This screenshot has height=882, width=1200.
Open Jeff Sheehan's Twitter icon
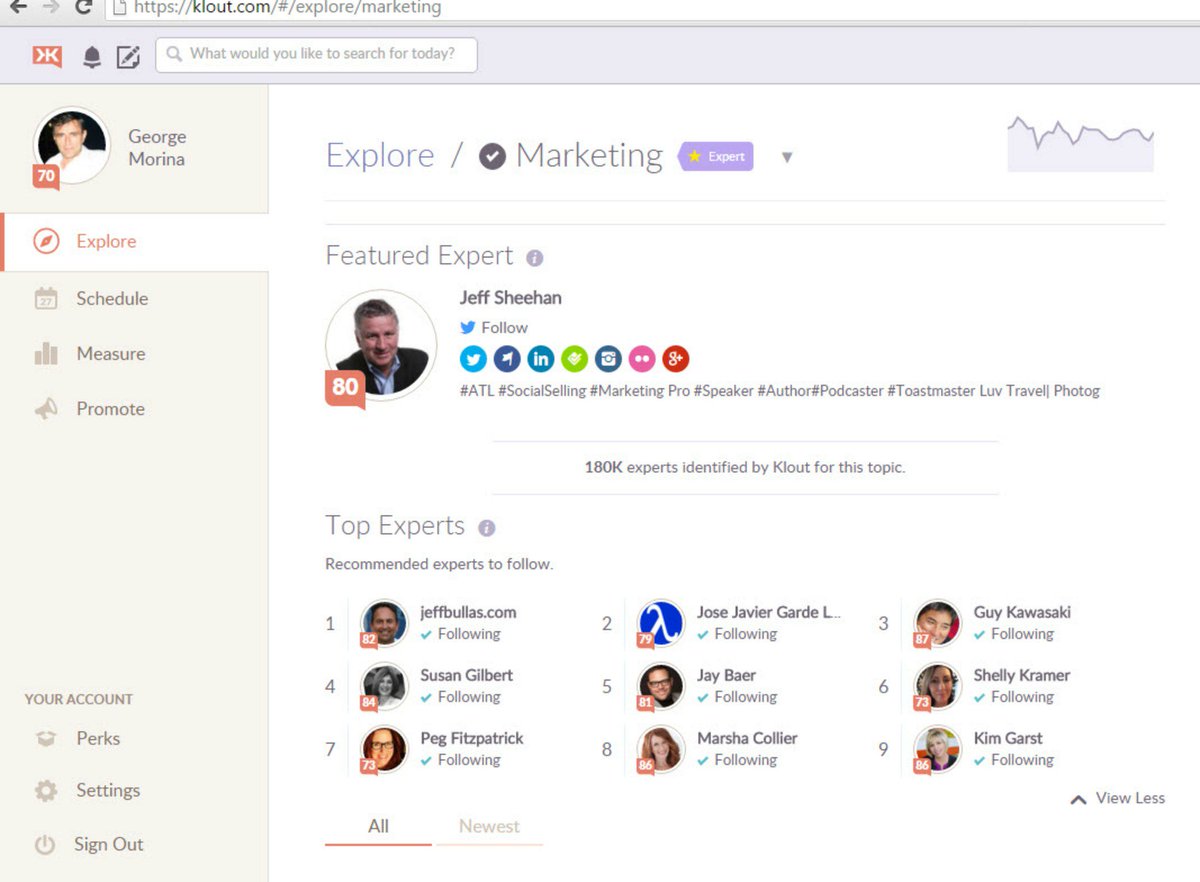(x=473, y=358)
